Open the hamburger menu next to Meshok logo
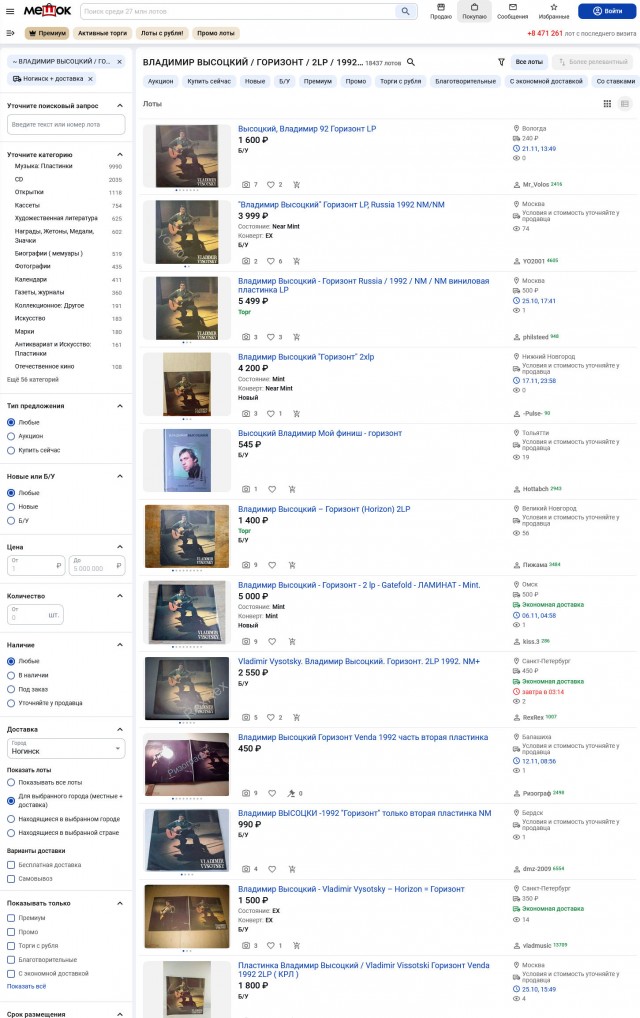The image size is (640, 1018). pyautogui.click(x=10, y=11)
